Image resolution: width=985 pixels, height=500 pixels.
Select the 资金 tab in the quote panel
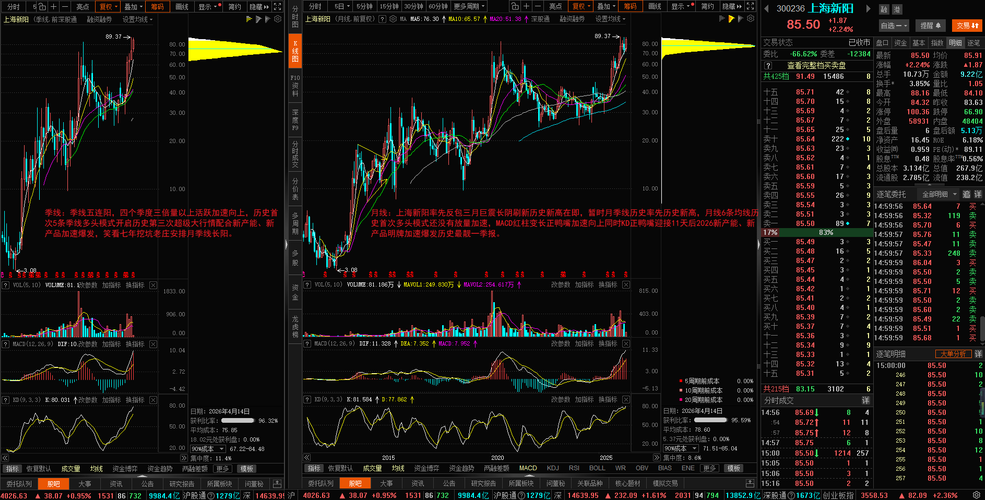pyautogui.click(x=901, y=42)
